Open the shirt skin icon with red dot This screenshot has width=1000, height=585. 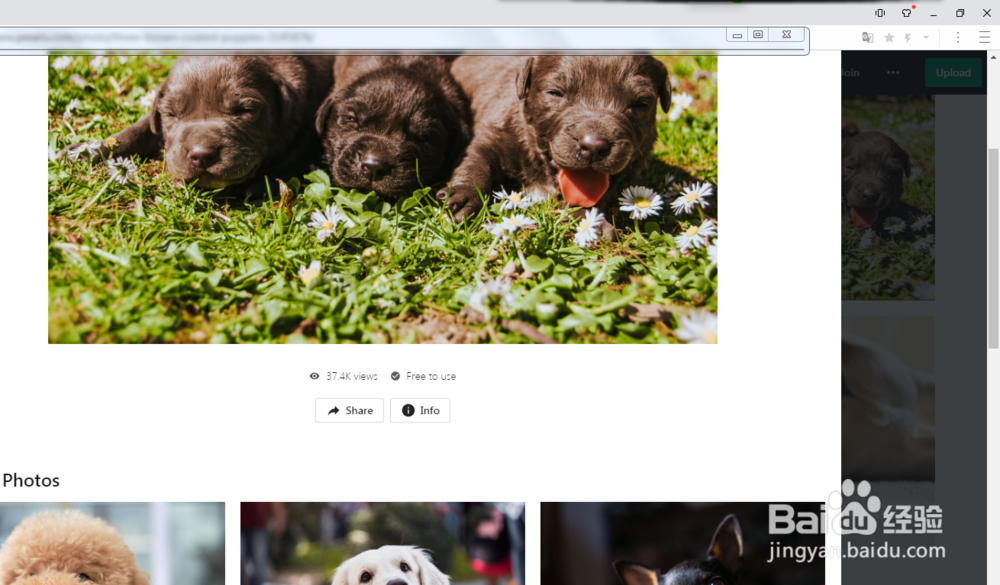pos(906,13)
